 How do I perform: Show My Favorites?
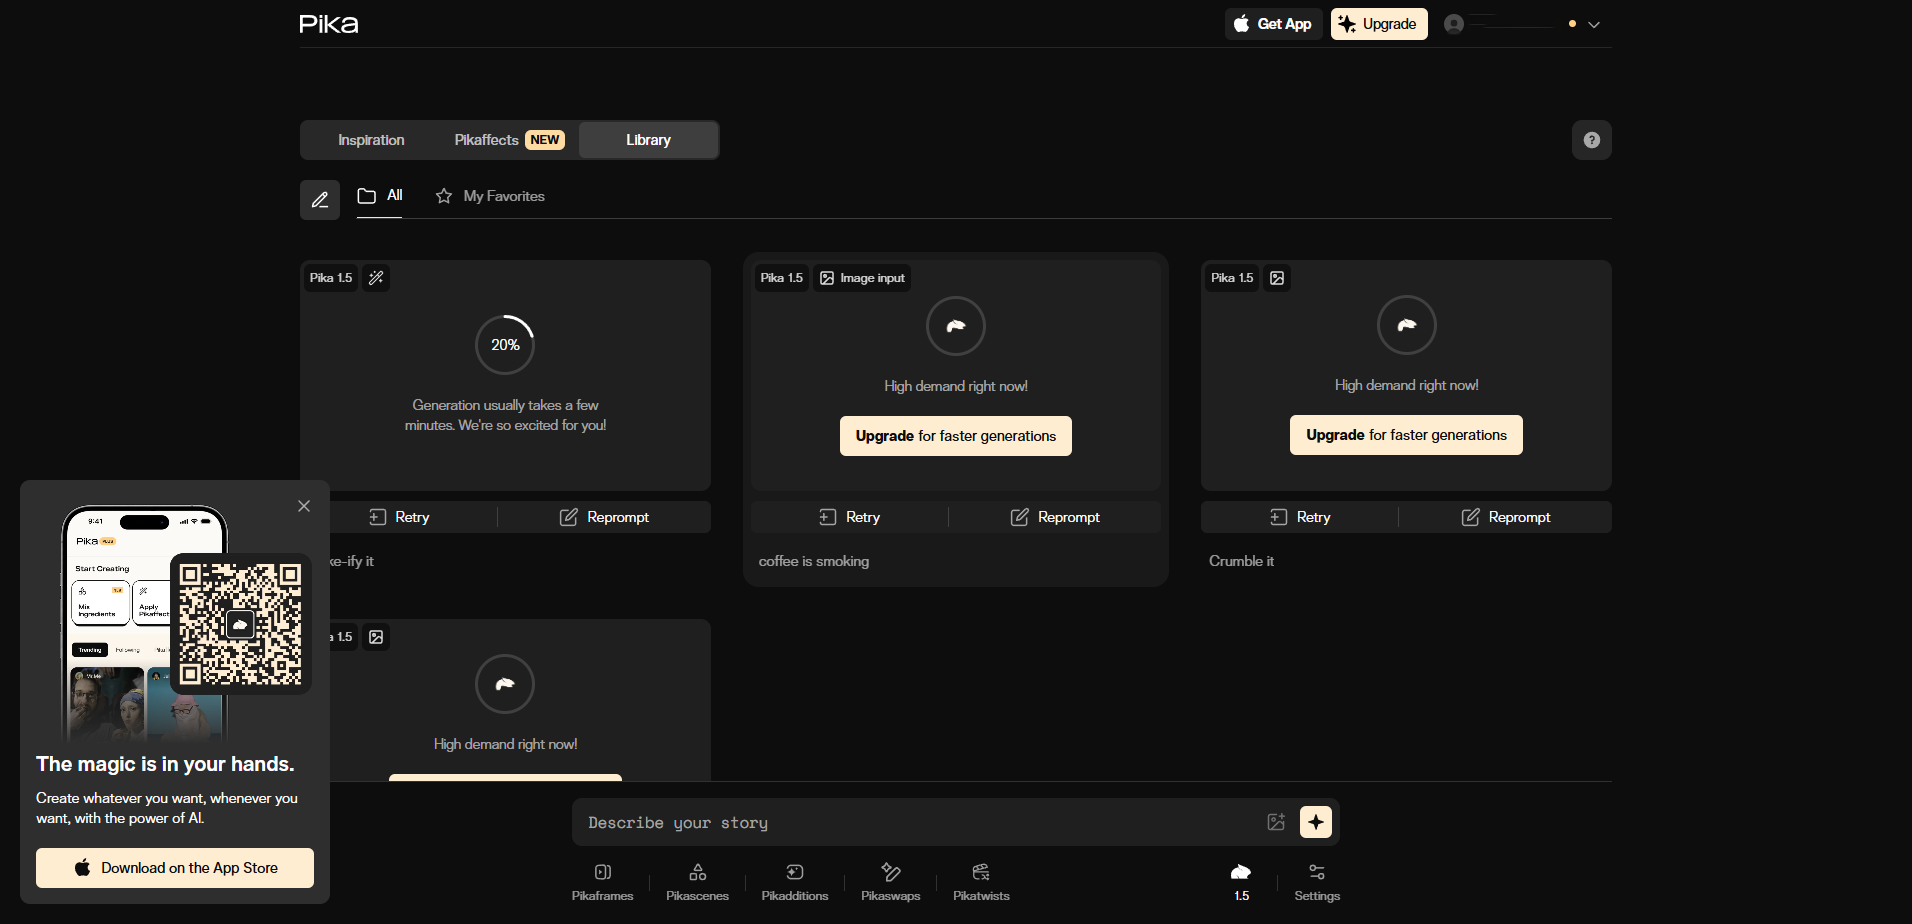(x=490, y=196)
